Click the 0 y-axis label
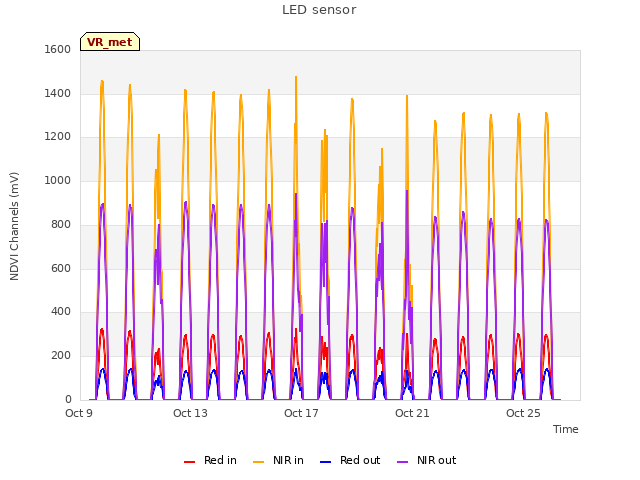 [68, 399]
